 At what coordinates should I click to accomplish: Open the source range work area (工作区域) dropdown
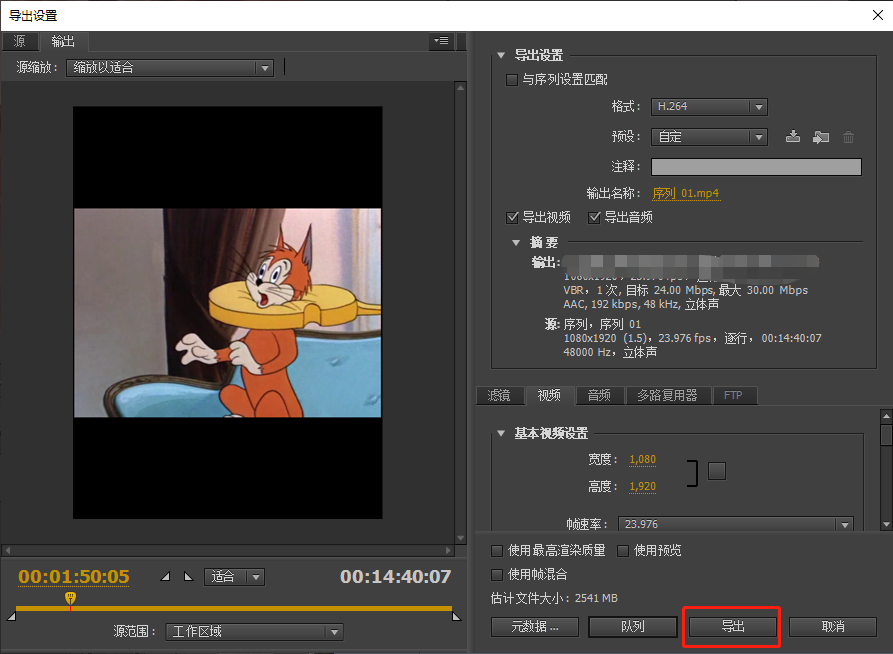(x=254, y=631)
